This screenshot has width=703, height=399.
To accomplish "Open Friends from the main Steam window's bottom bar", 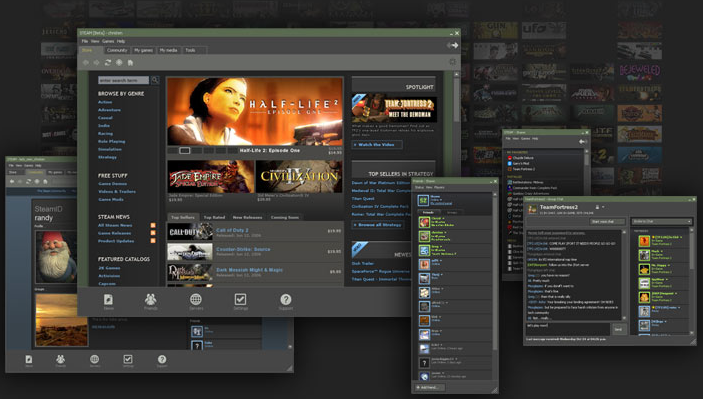I will pyautogui.click(x=151, y=302).
